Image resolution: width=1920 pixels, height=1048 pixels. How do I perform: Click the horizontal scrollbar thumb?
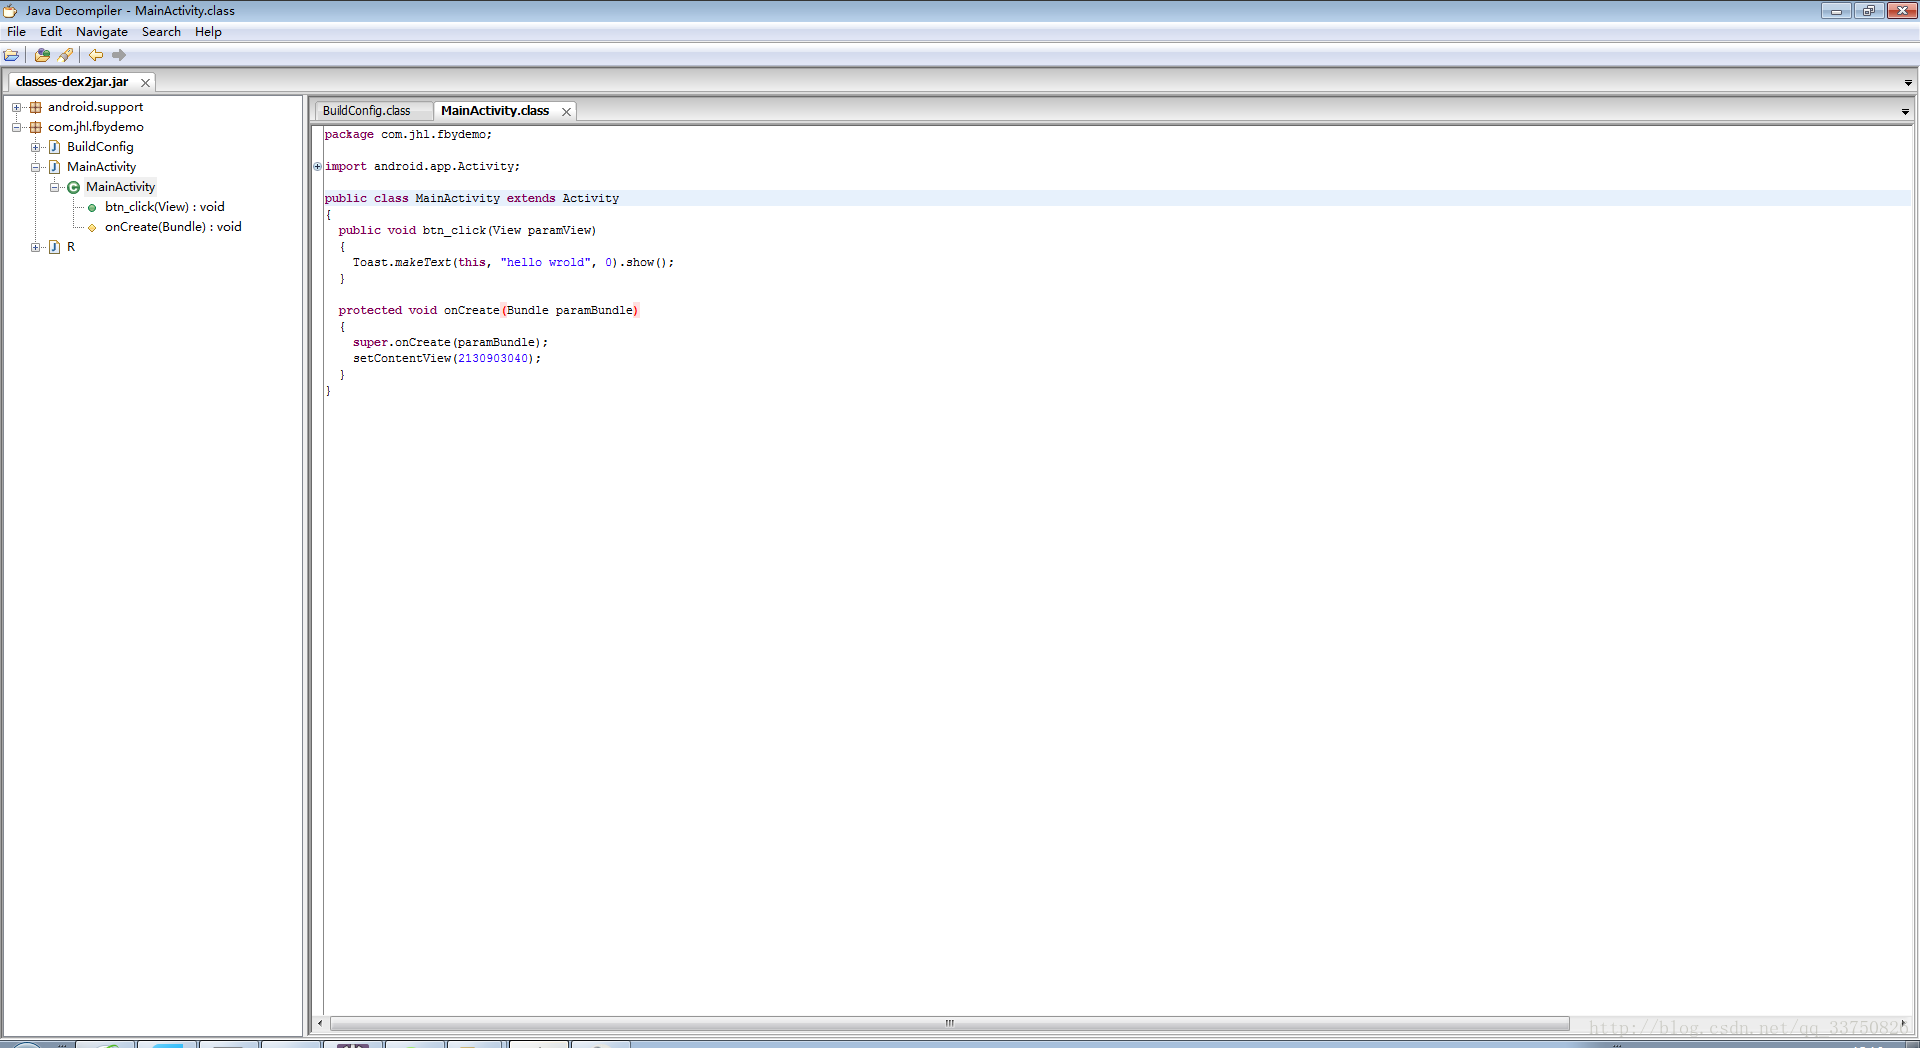(x=949, y=1023)
